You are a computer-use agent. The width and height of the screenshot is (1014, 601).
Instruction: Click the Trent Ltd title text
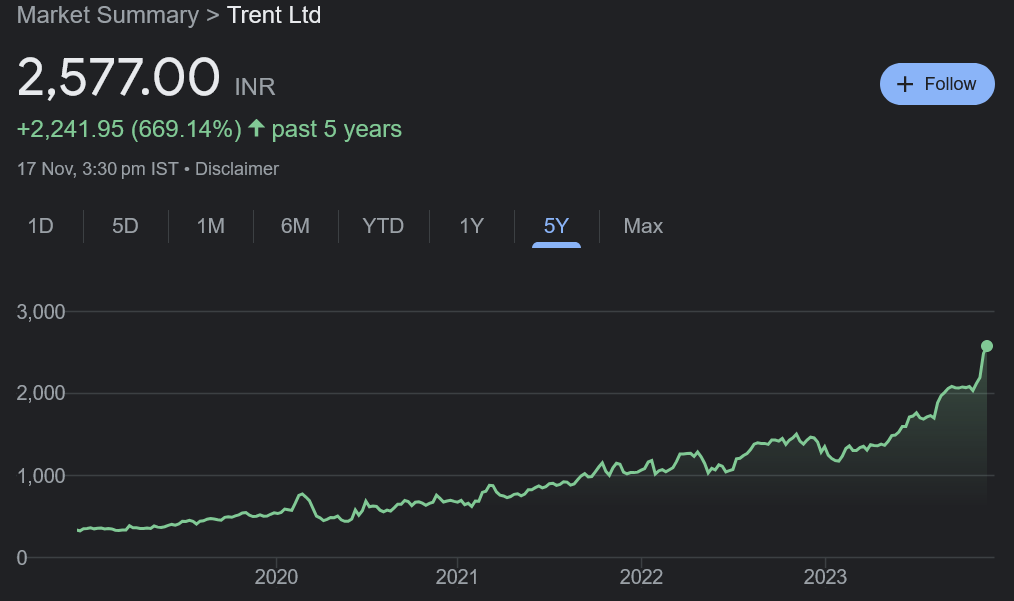coord(274,16)
